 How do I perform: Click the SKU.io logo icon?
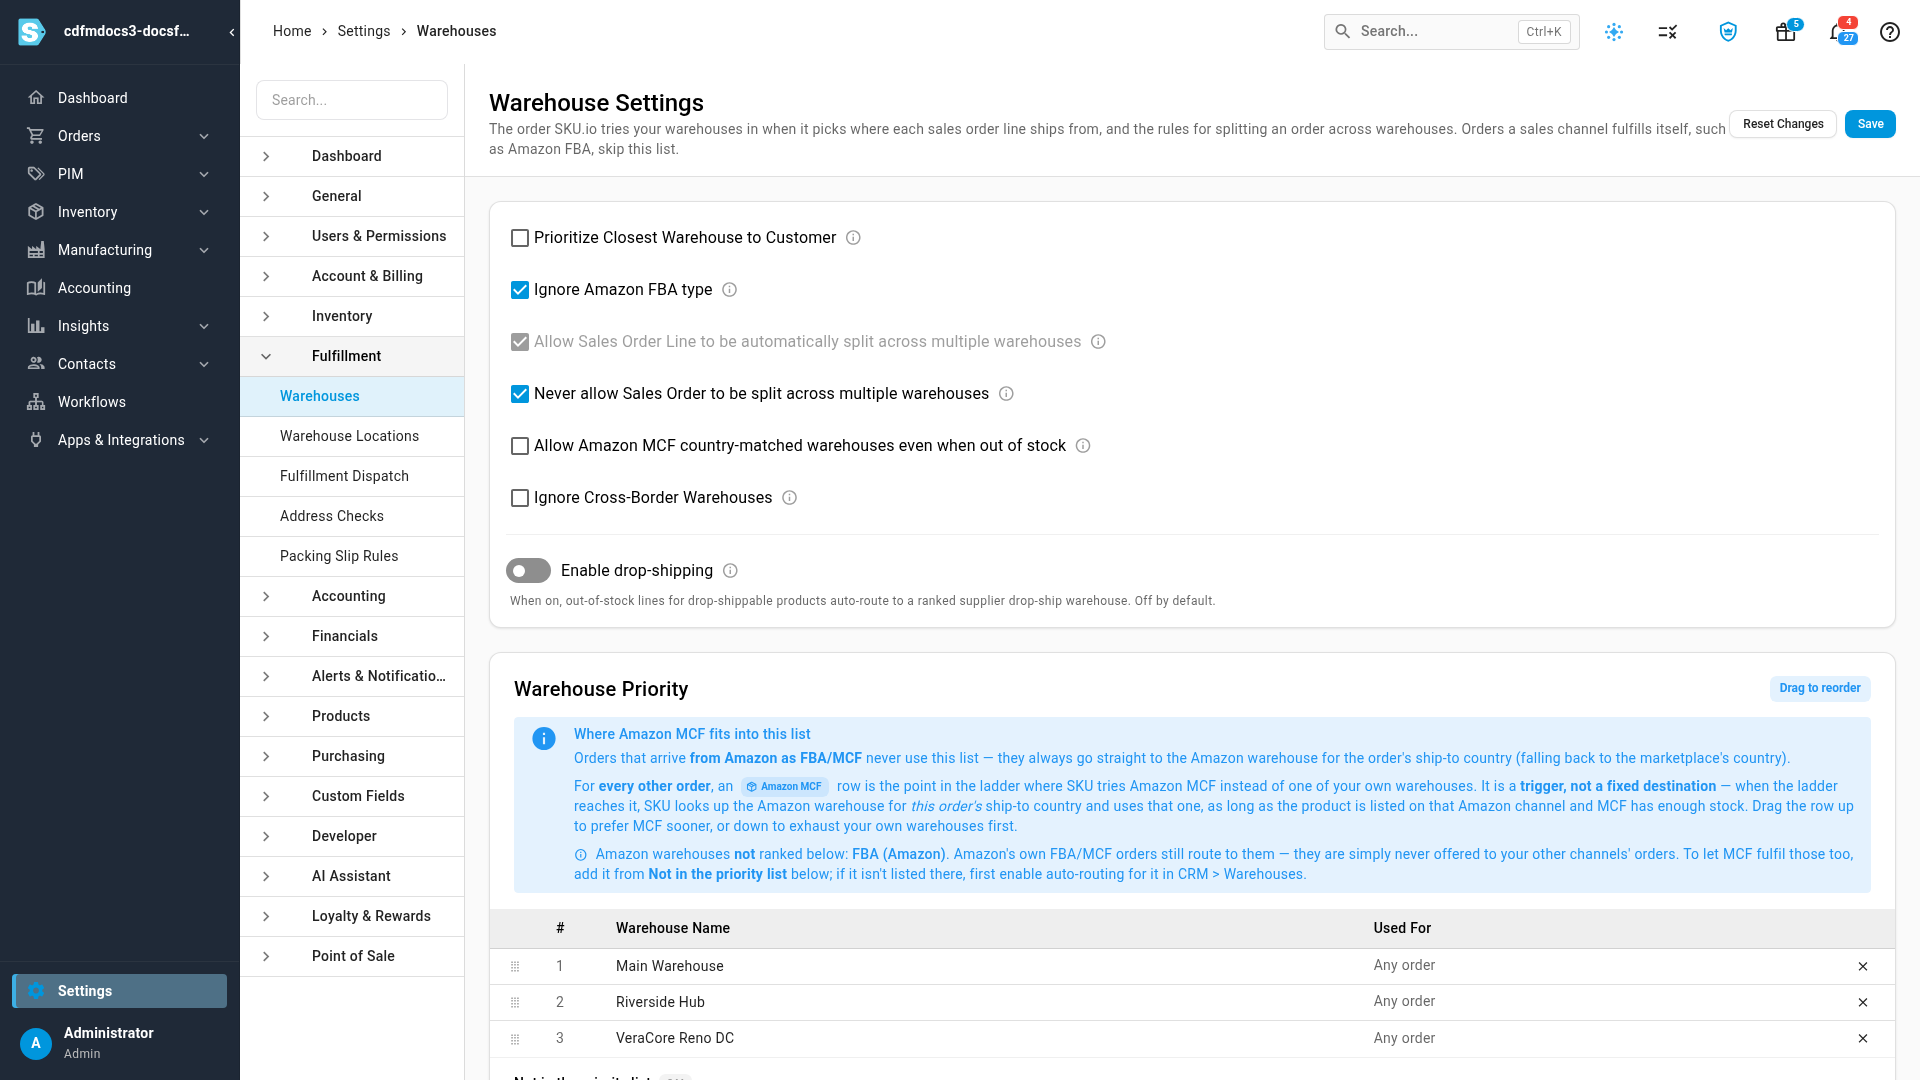coord(32,32)
